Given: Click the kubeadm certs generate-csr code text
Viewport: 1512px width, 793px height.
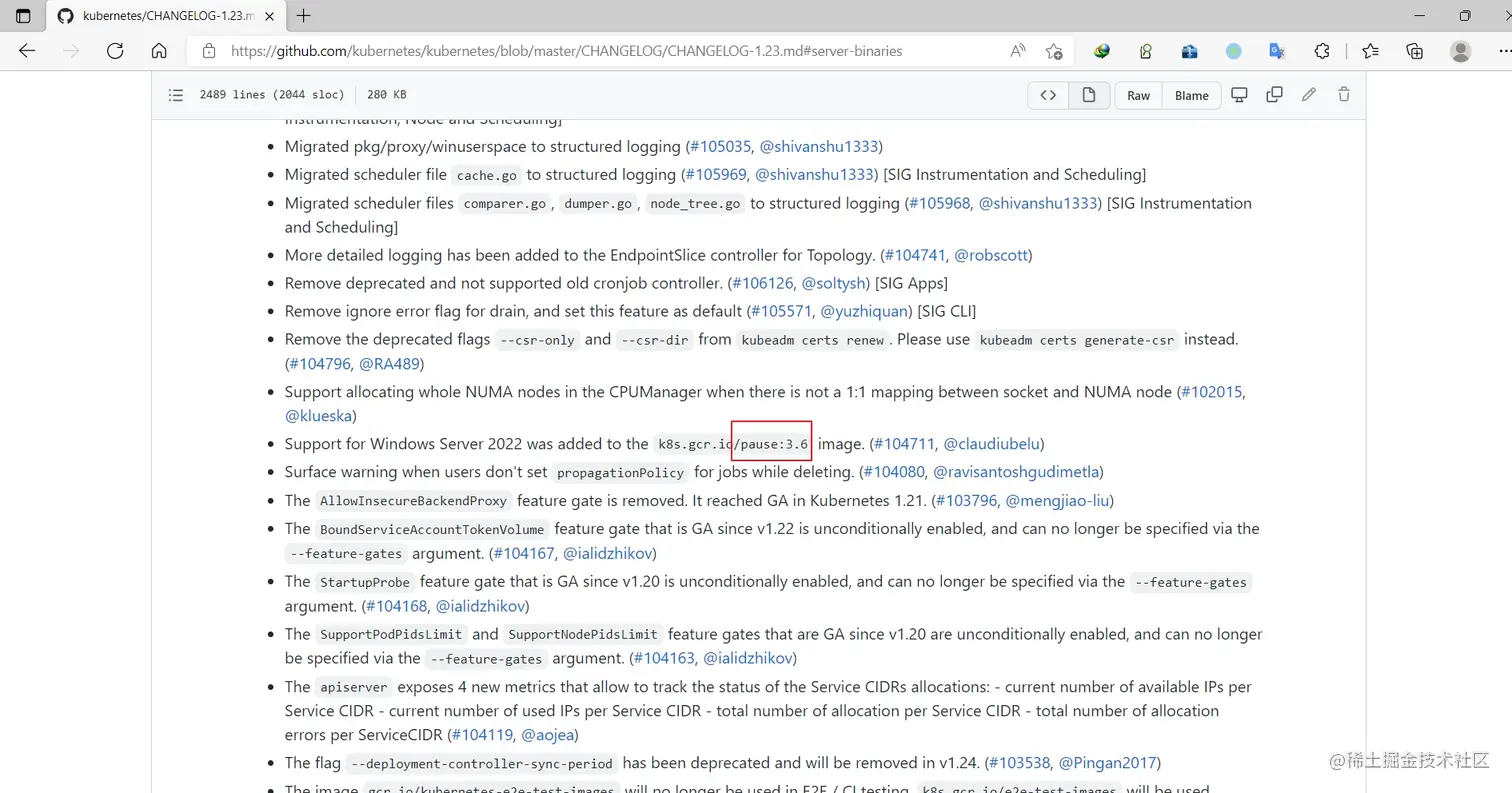Looking at the screenshot, I should coord(1078,340).
